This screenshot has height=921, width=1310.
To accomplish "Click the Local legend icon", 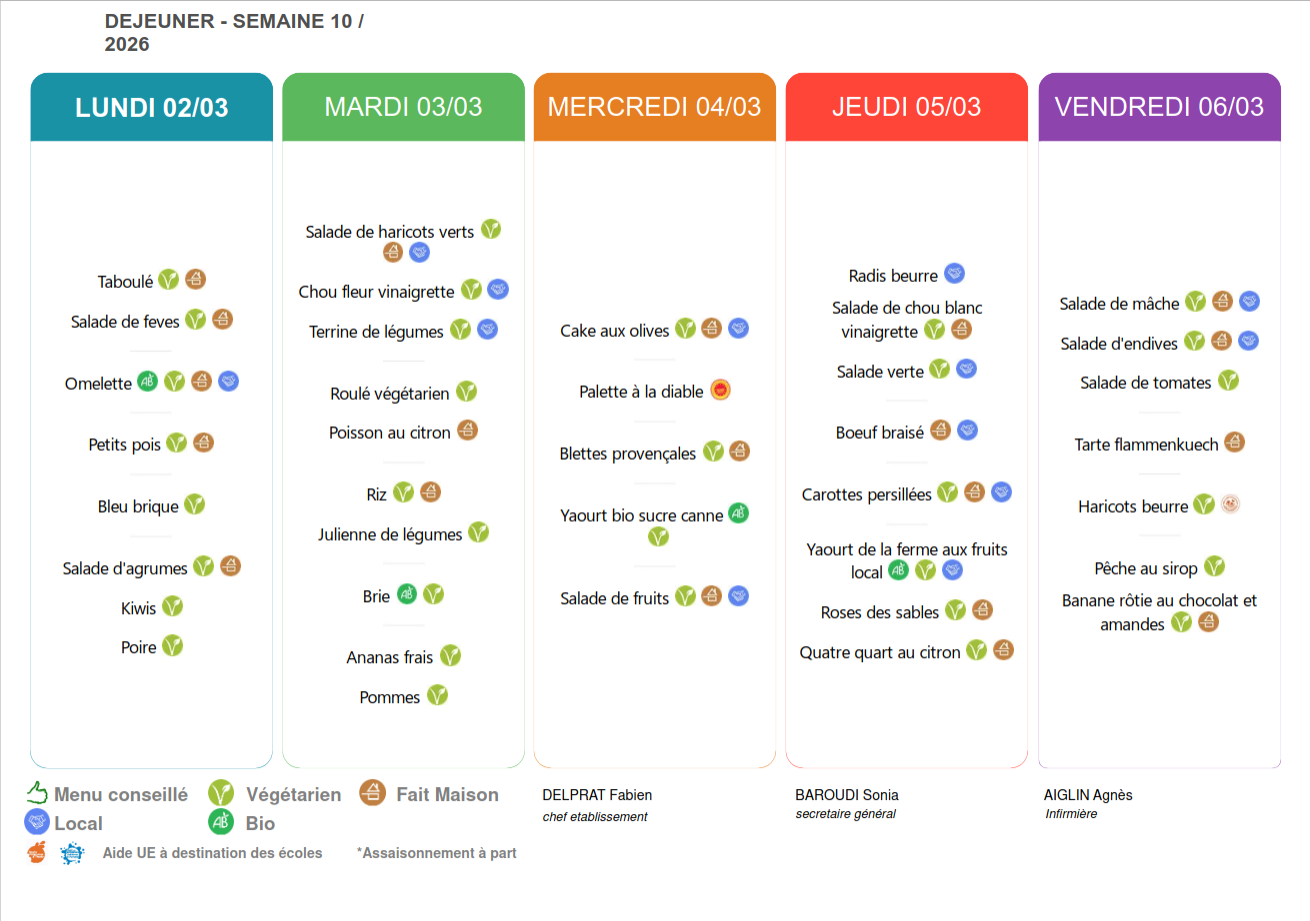I will coord(37,823).
